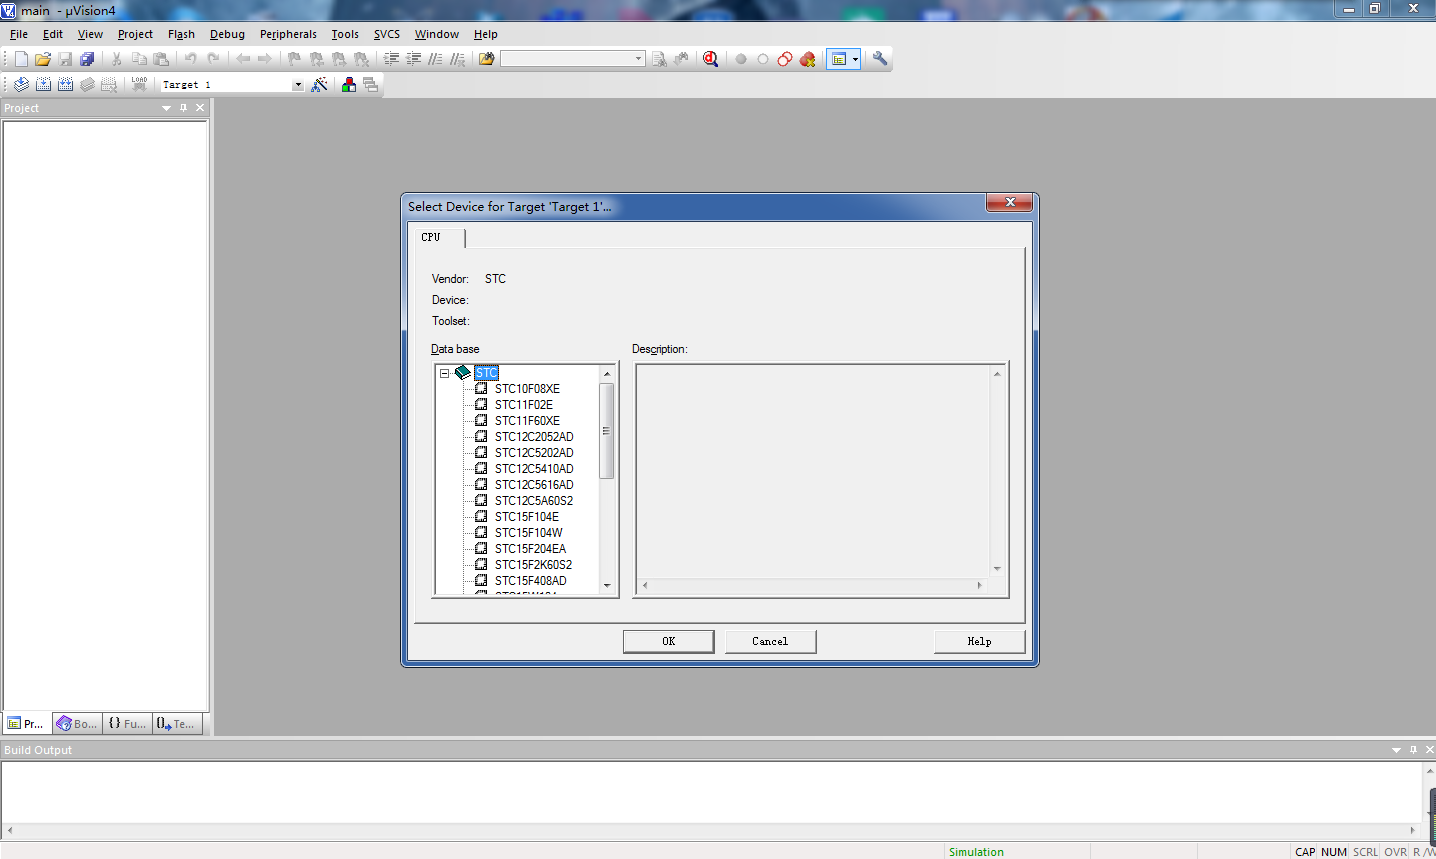This screenshot has width=1436, height=859.
Task: Collapse the STC database tree node
Action: [445, 373]
